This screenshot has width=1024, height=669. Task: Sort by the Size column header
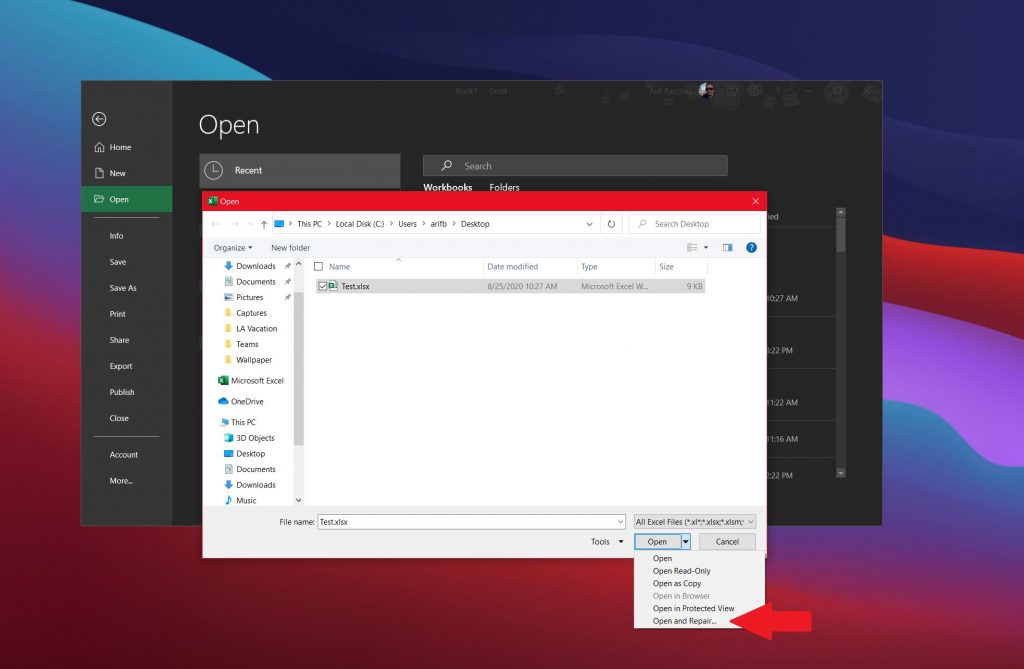point(666,267)
